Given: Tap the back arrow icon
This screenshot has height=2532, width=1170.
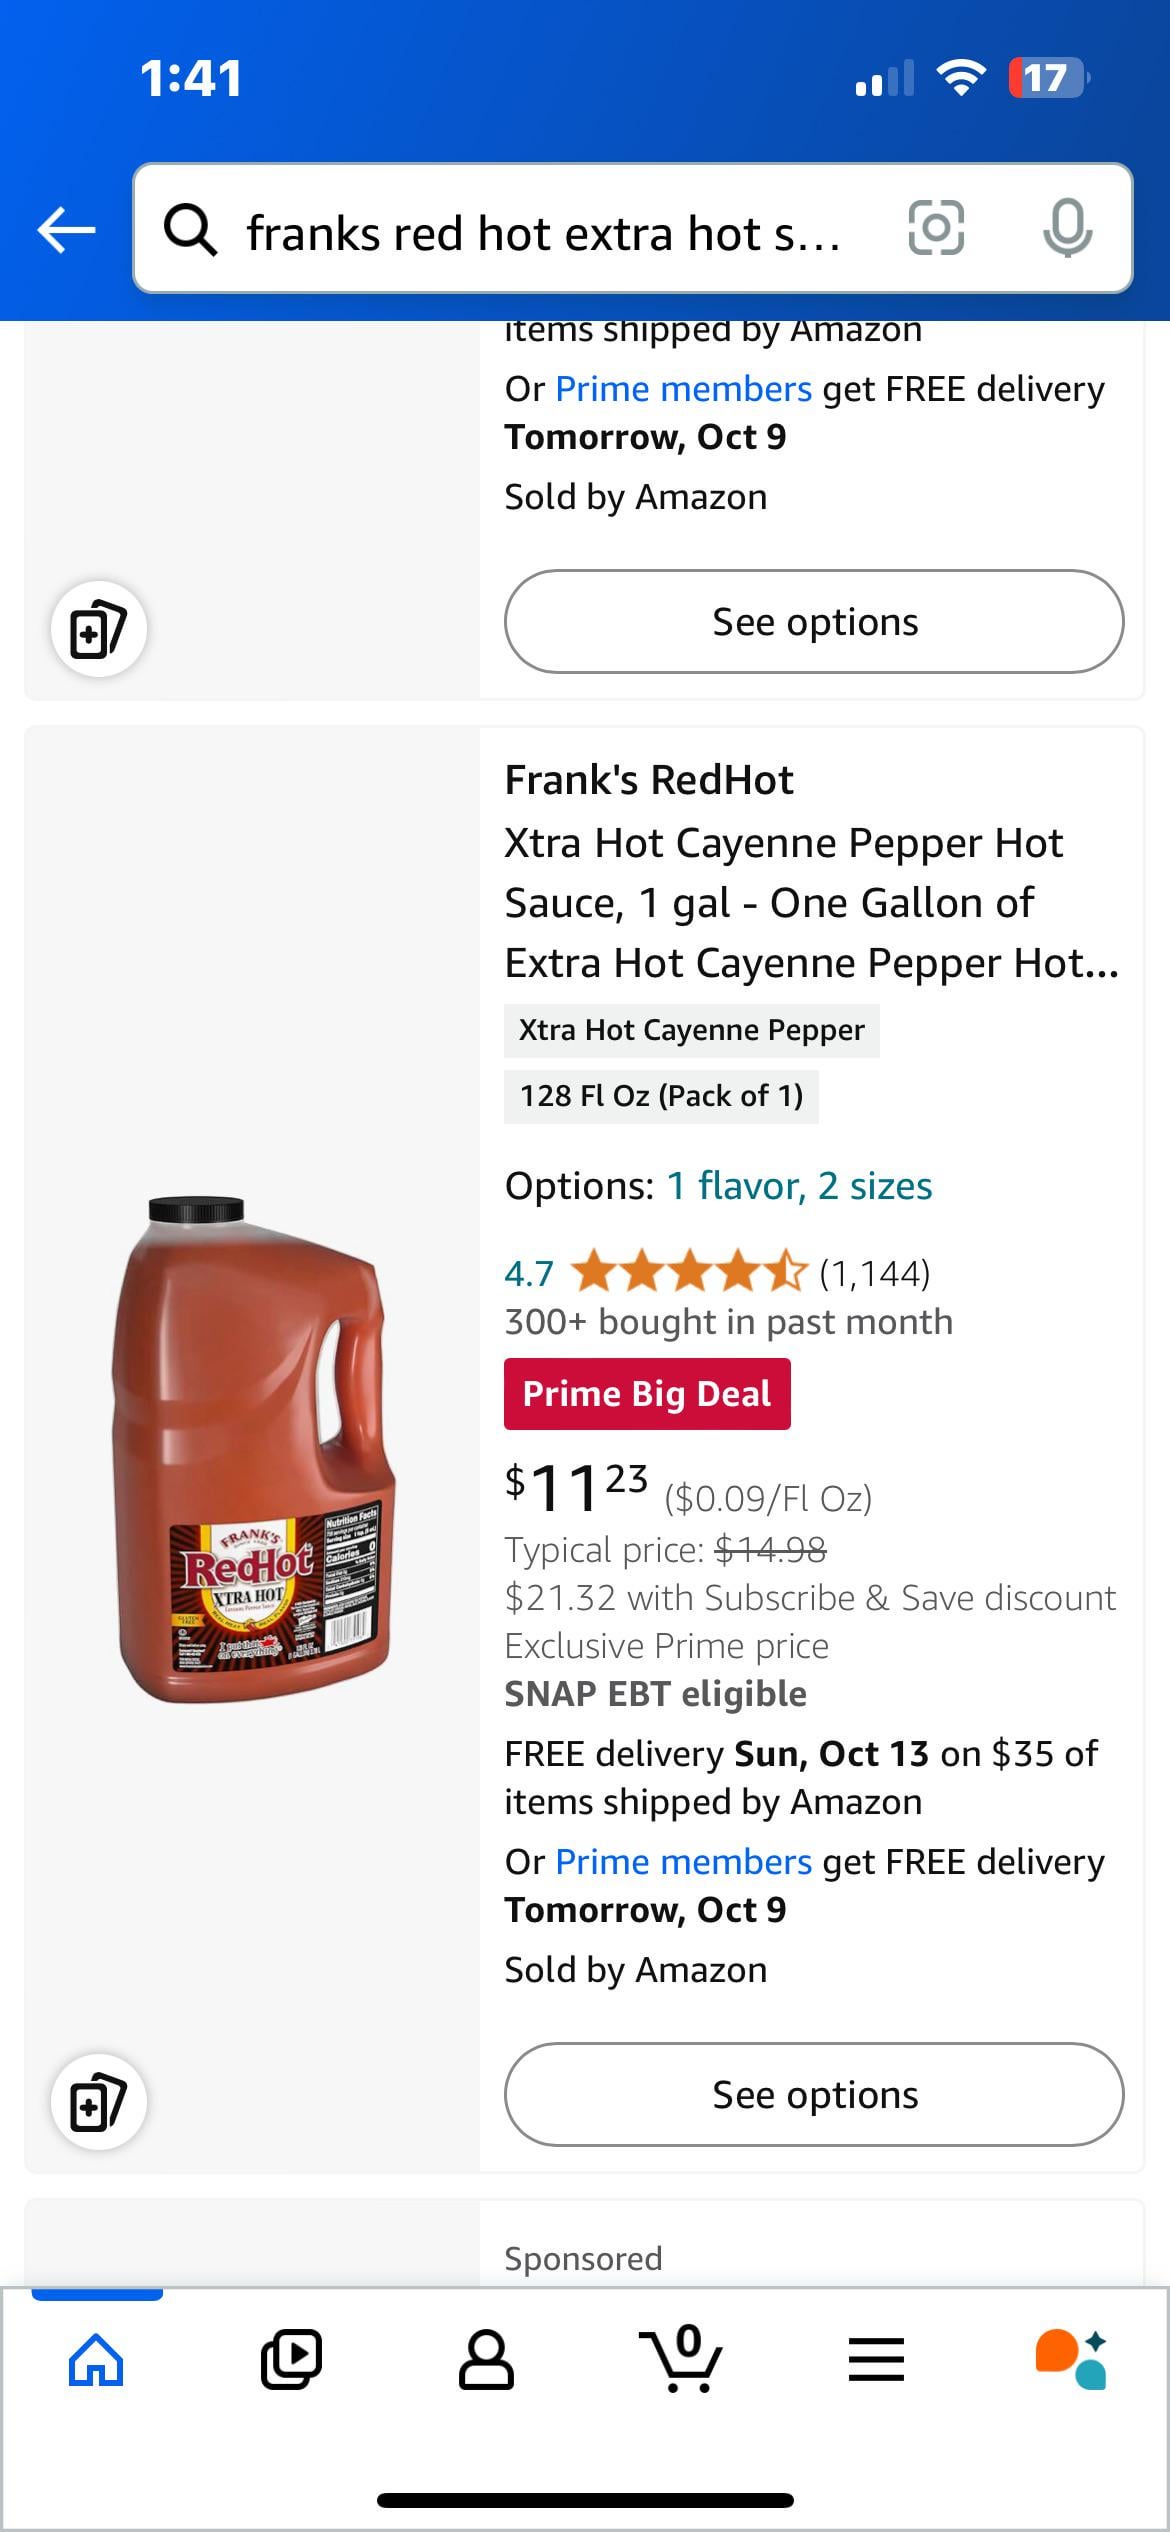Looking at the screenshot, I should 66,230.
